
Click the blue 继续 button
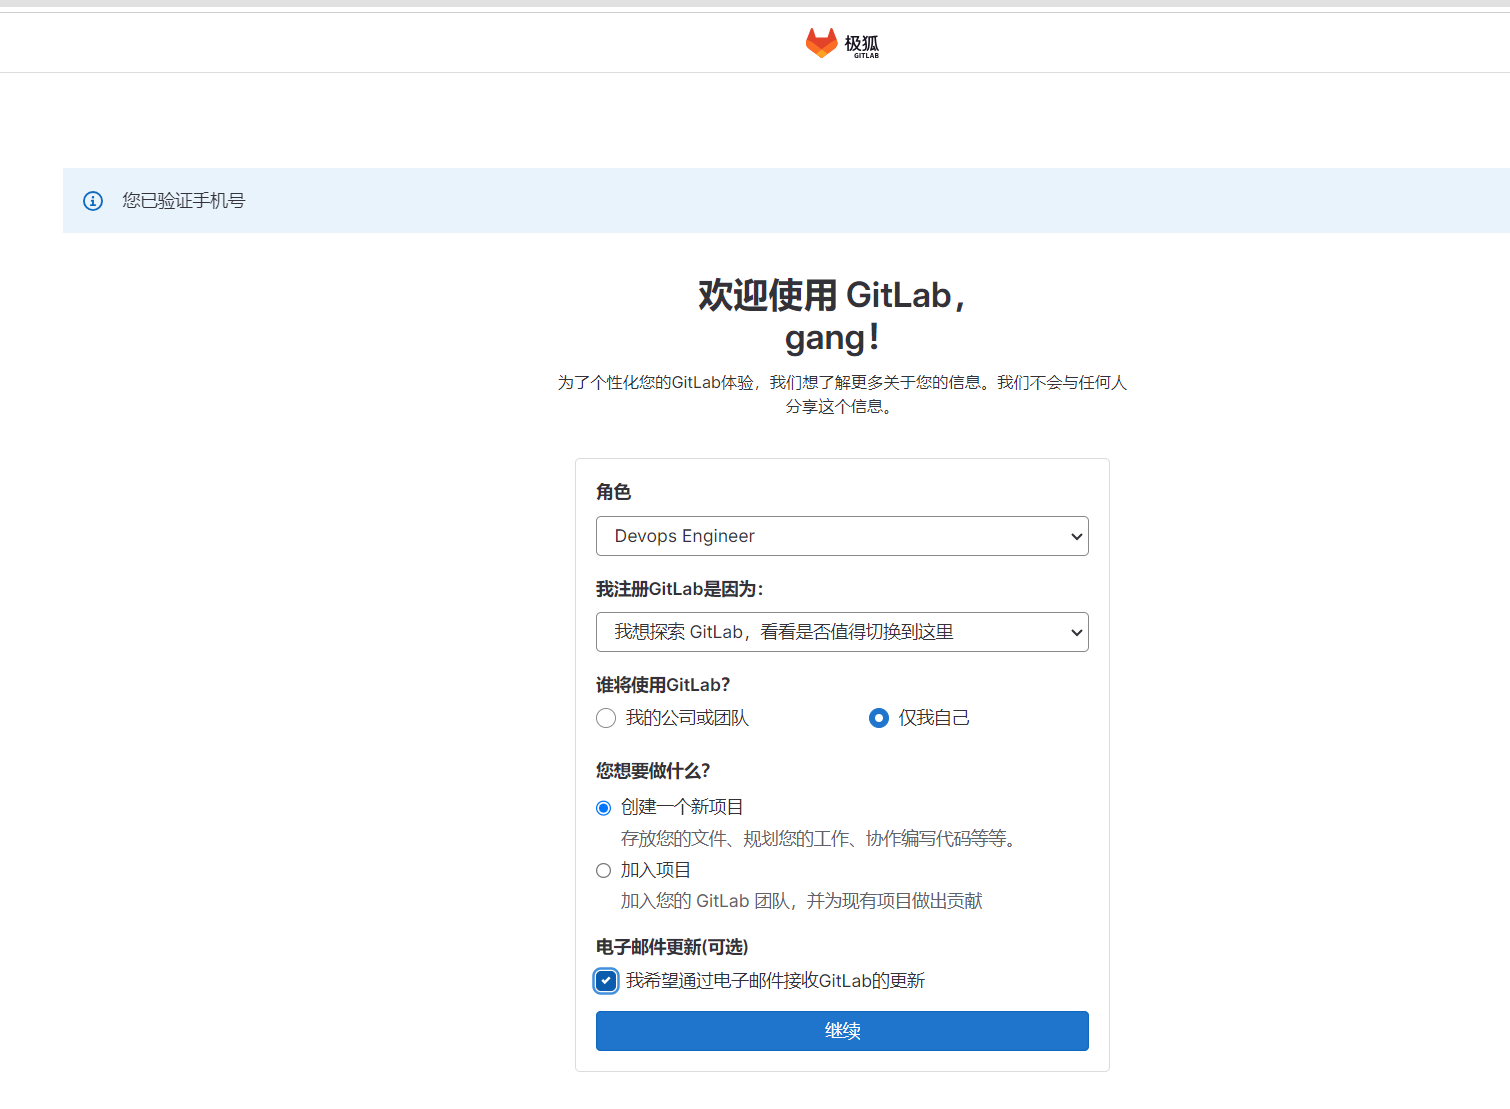pyautogui.click(x=842, y=1031)
